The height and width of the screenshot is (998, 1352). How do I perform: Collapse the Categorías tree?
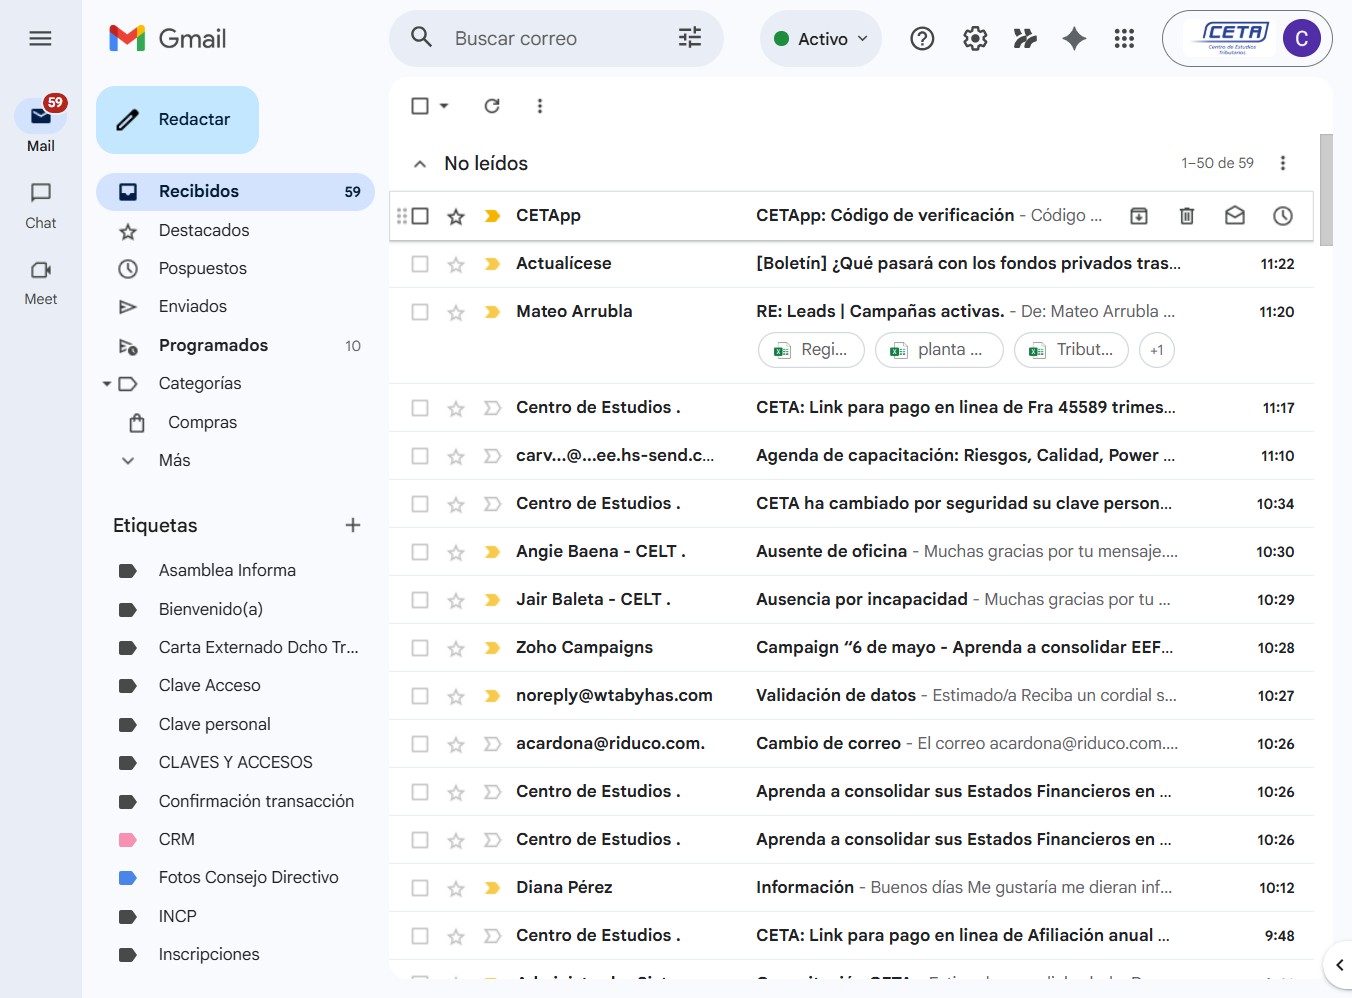(107, 384)
